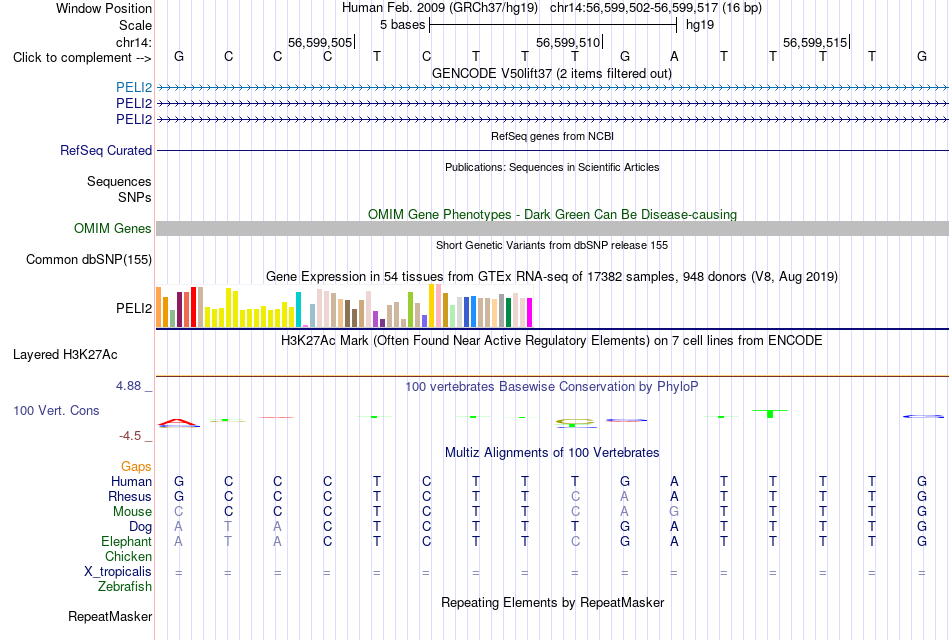Open Short Genetic Variants from dbSNP title

point(552,245)
